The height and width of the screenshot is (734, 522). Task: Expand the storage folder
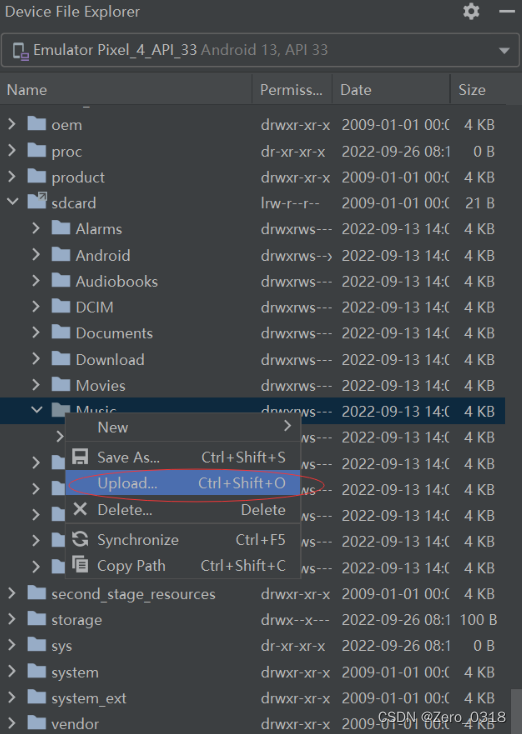click(12, 619)
